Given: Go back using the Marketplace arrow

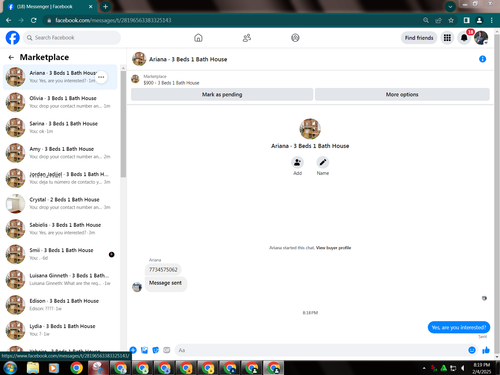Looking at the screenshot, I should coord(11,57).
